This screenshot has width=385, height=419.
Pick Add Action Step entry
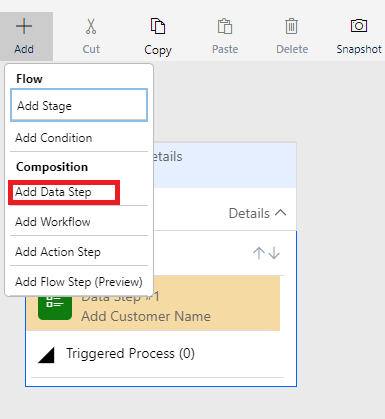79,252
